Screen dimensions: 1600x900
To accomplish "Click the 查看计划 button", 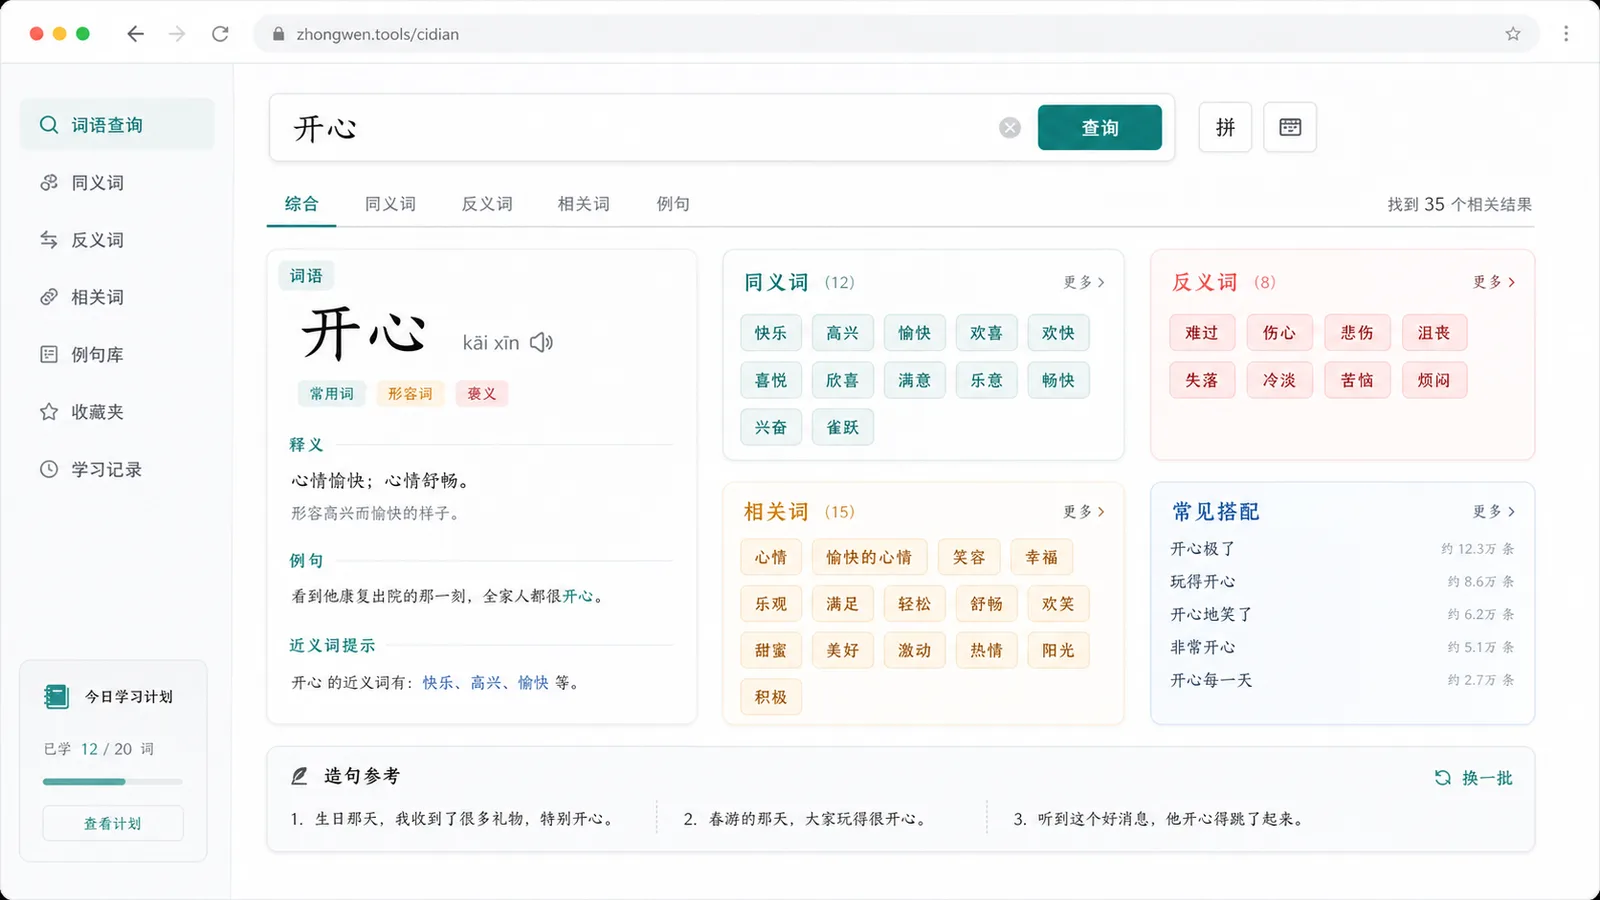I will point(113,823).
